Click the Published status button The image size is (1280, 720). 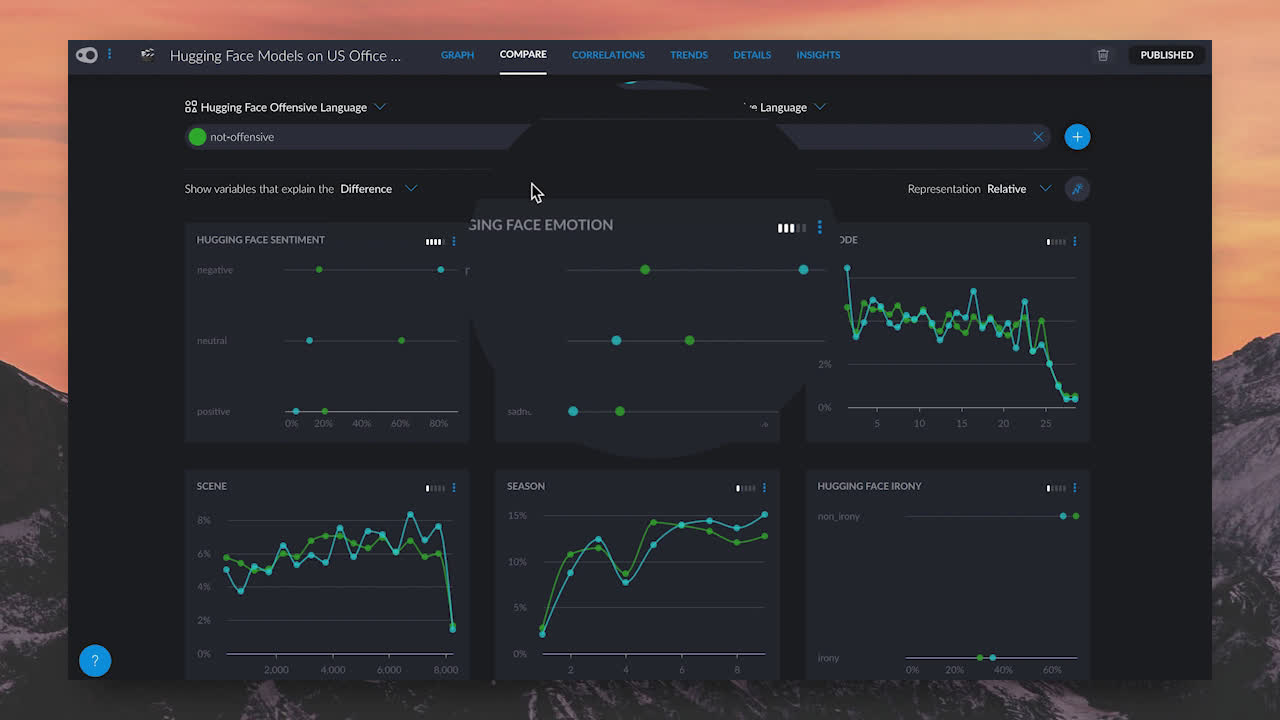point(1166,55)
